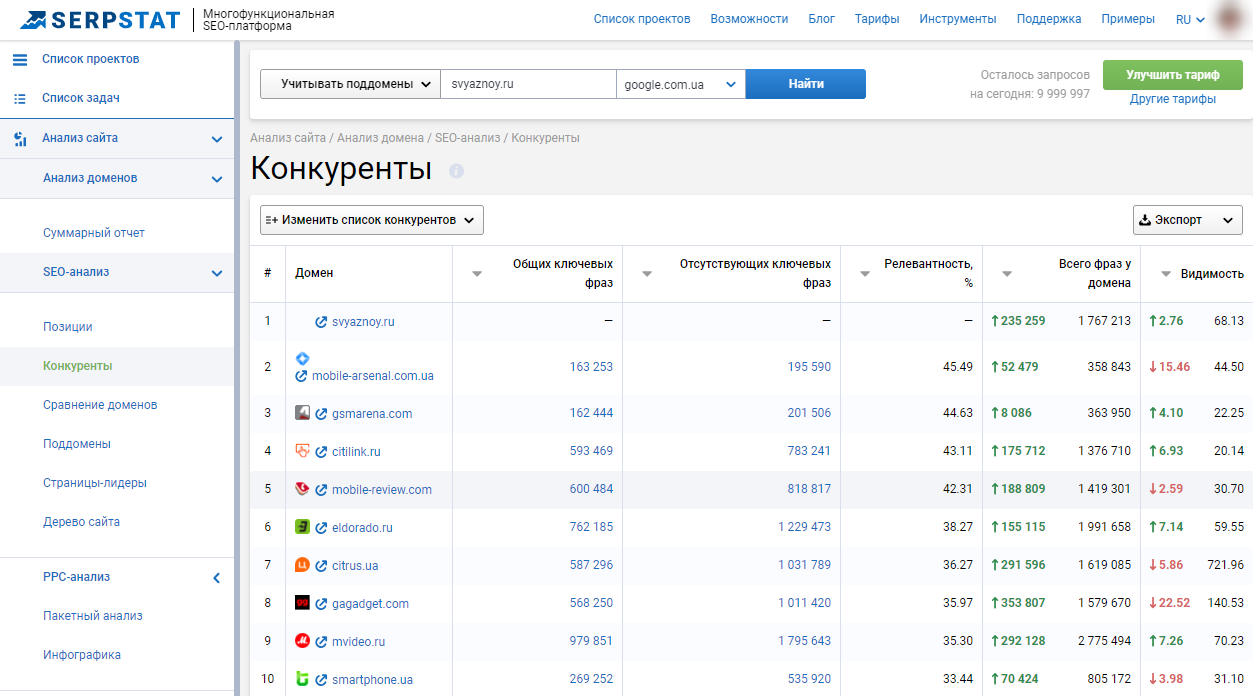
Task: Click the info icon next to Конкуренты heading
Action: pos(456,171)
